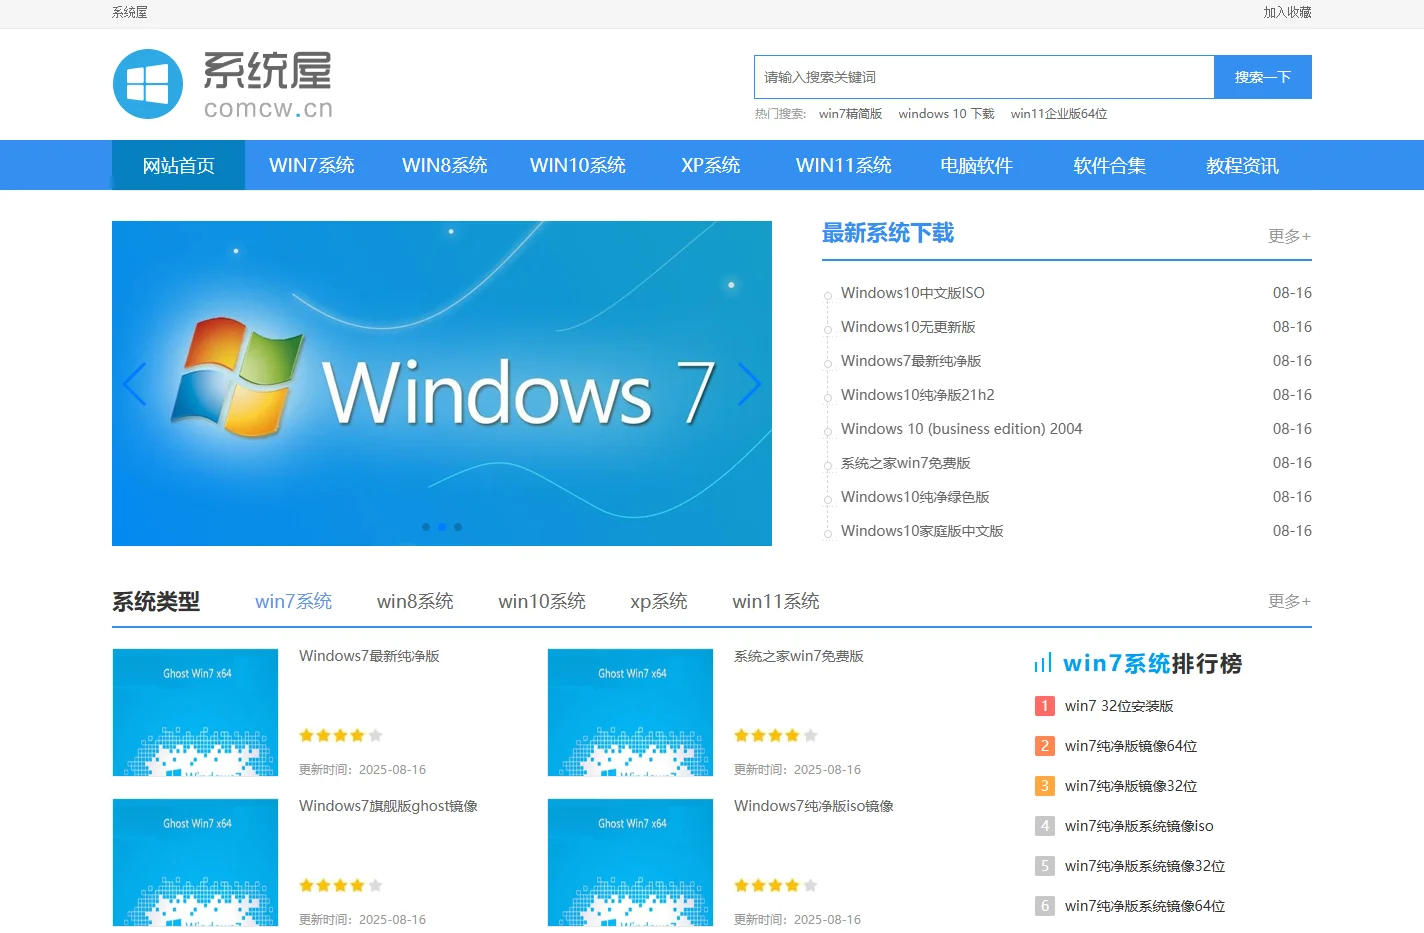Click the Ghost Win7 thumbnail for Windows7最新纯净版

click(x=195, y=712)
